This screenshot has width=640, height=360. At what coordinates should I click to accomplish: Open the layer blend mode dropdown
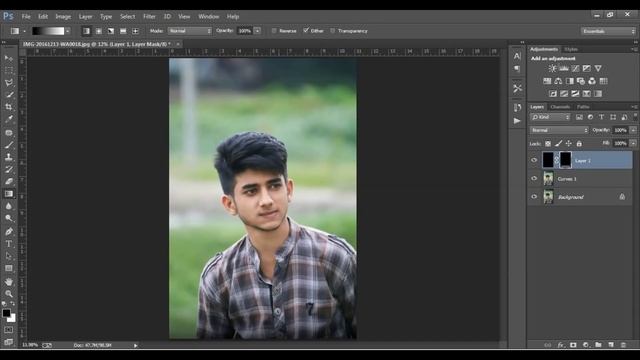(559, 130)
